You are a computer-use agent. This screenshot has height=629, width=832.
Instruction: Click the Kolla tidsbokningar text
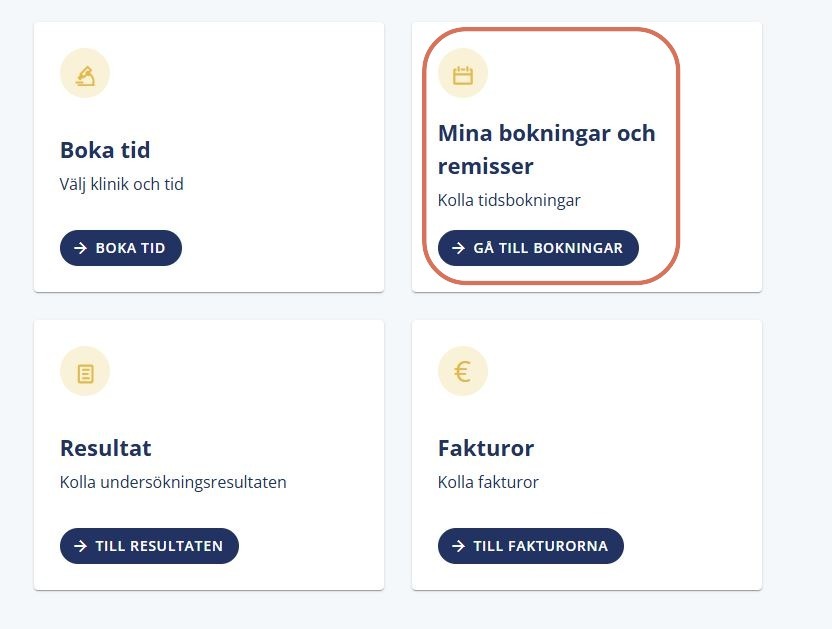pos(509,200)
